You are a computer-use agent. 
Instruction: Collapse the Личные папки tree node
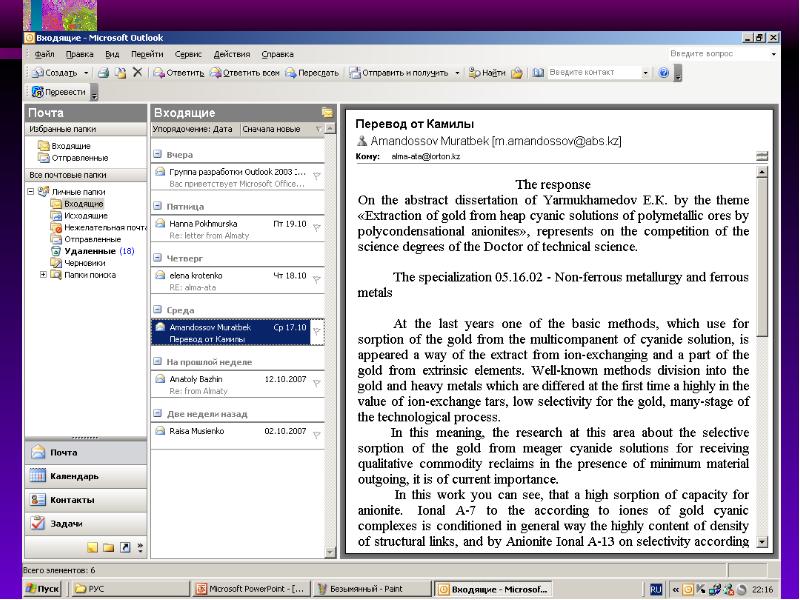pos(31,191)
